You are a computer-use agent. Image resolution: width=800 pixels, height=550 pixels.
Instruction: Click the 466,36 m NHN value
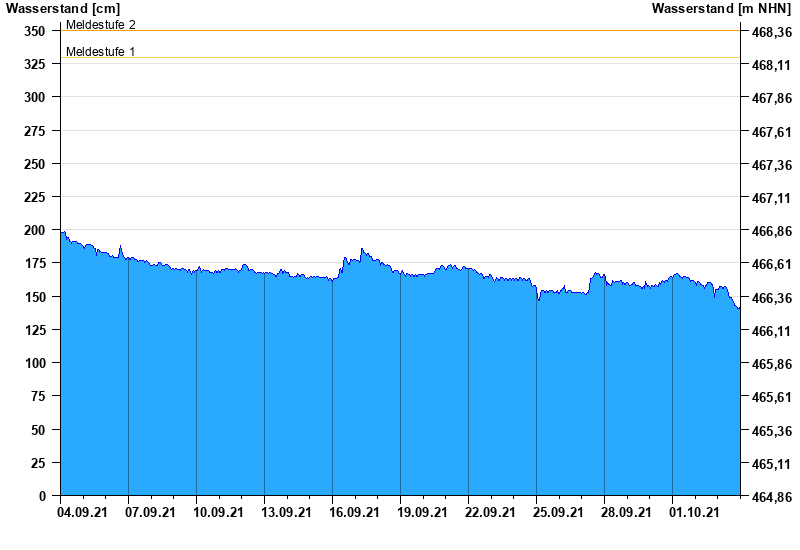[772, 298]
